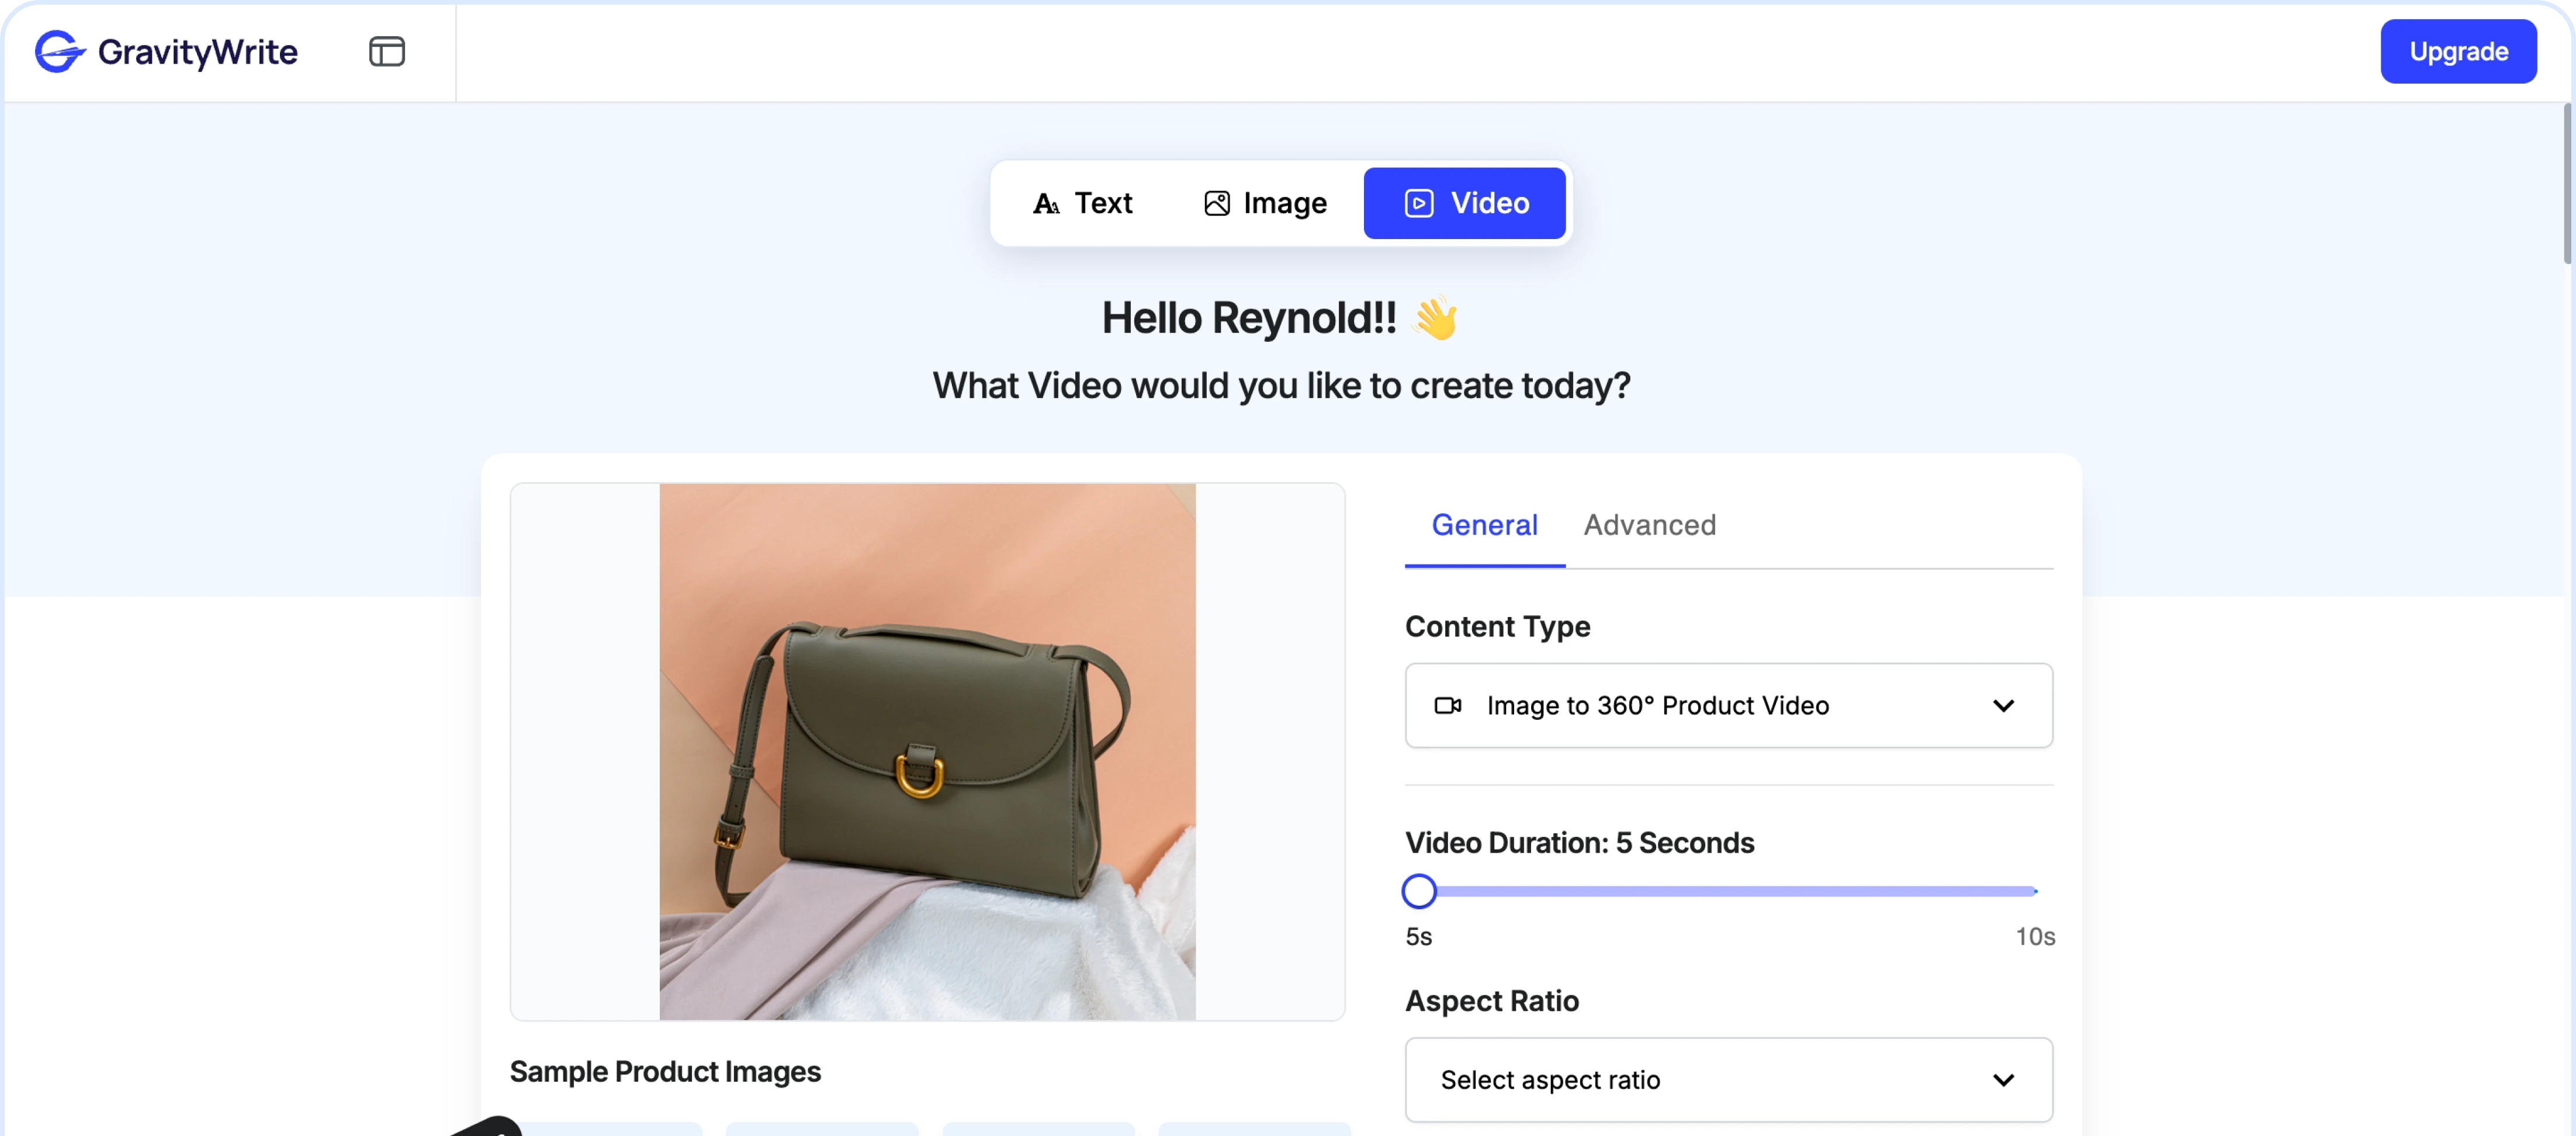Click camera icon in Content Type field
This screenshot has width=2576, height=1136.
(1447, 706)
